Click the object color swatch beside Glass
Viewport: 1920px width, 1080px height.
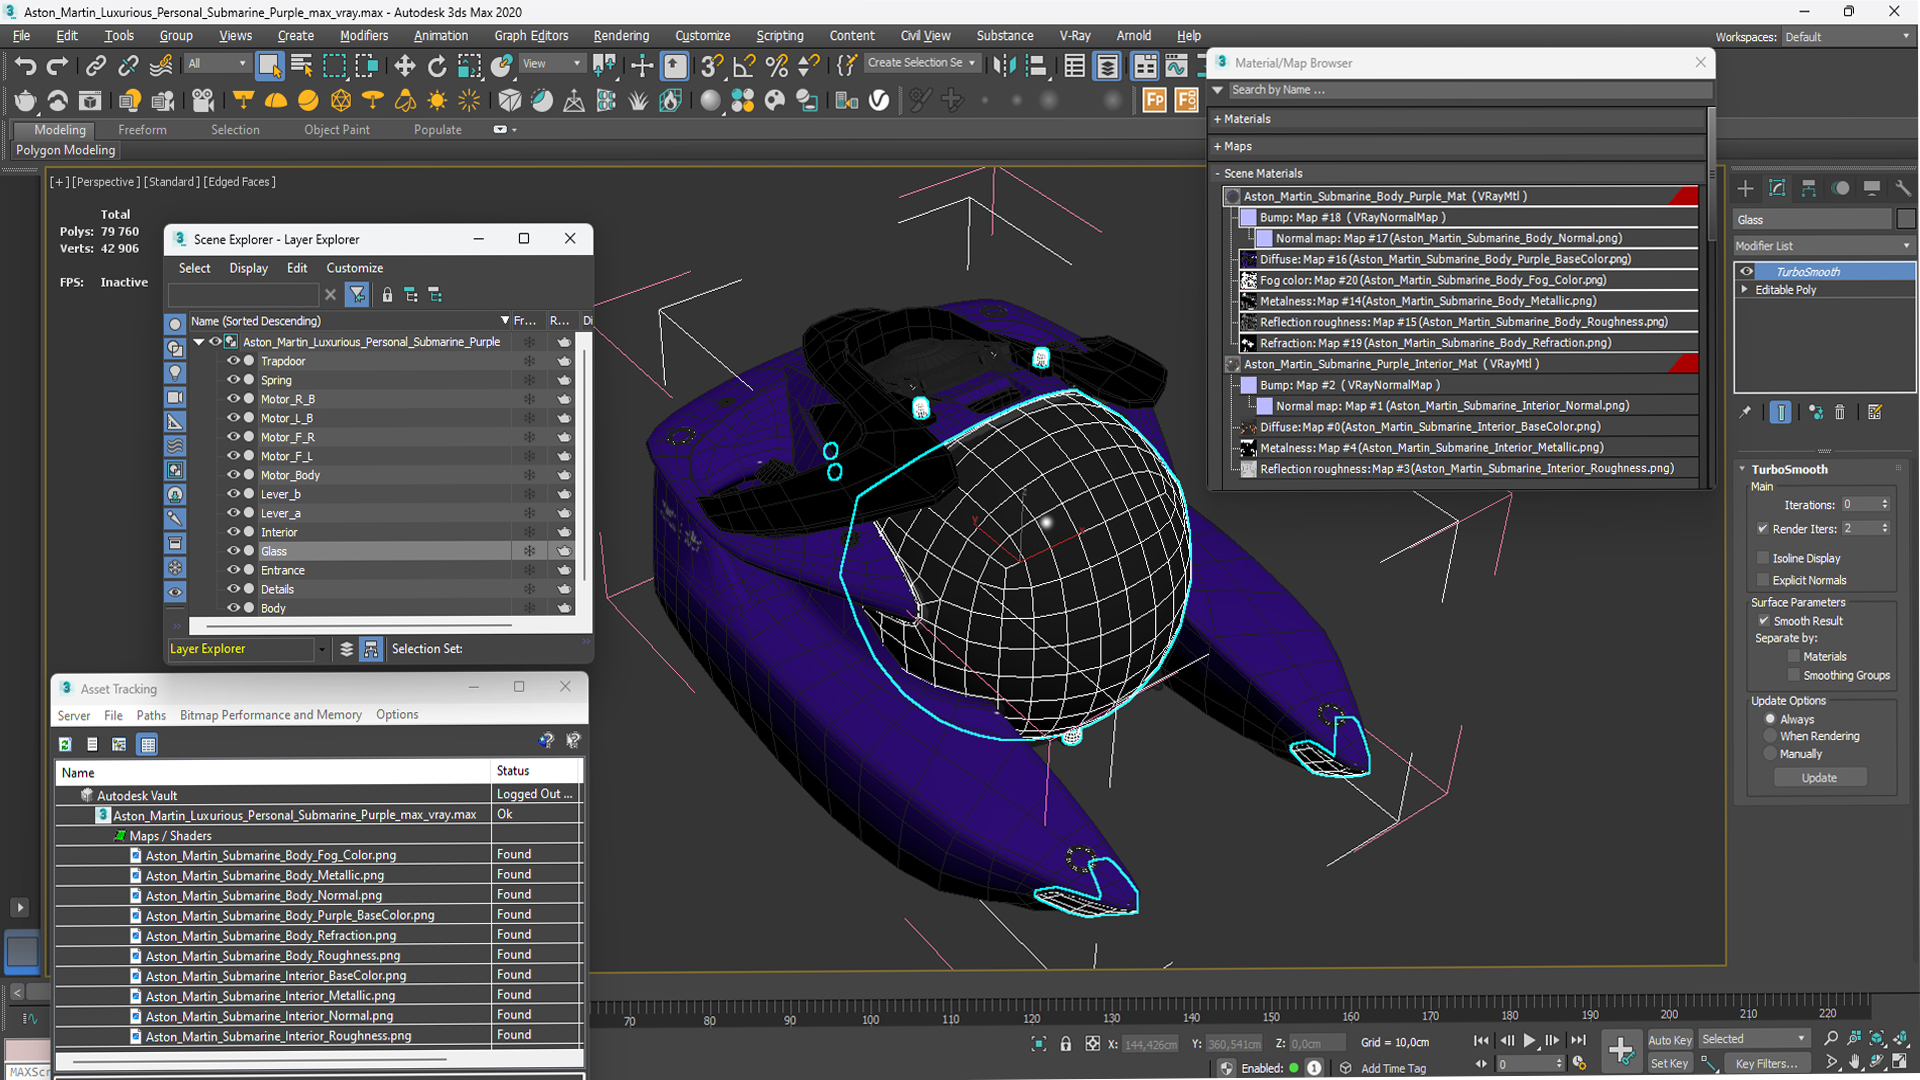(1905, 219)
